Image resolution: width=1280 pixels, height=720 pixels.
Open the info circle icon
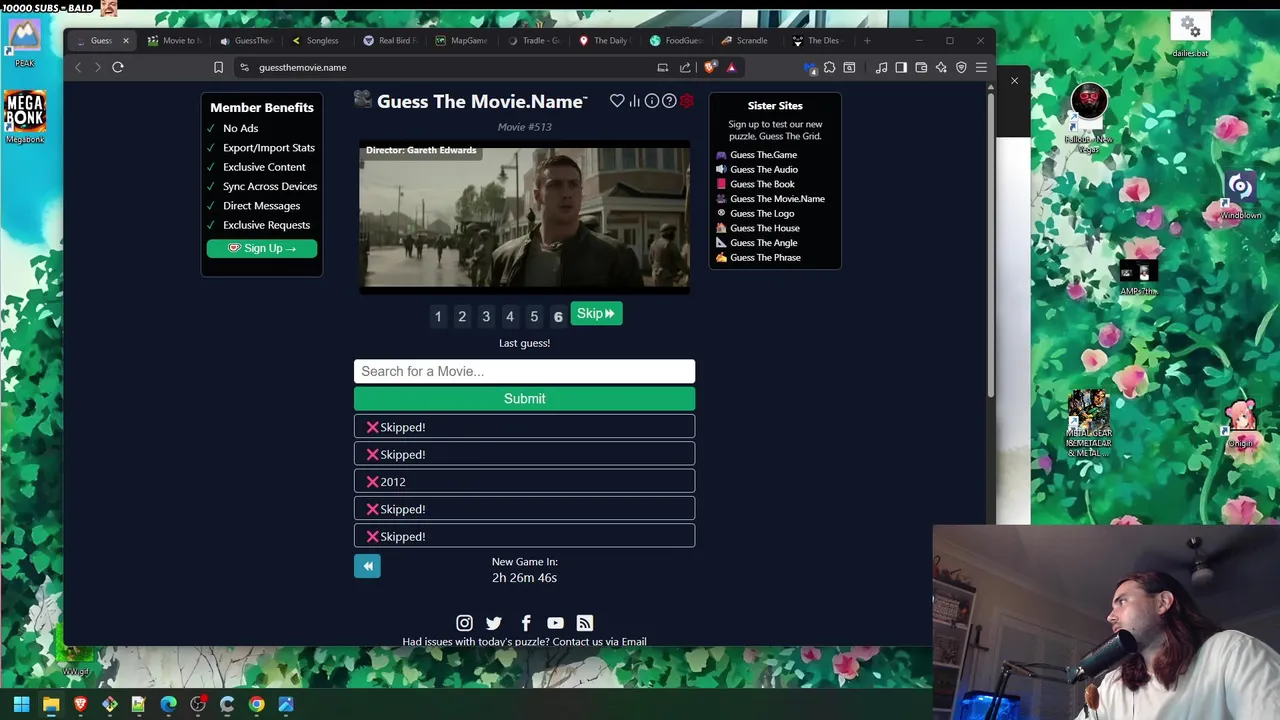point(652,101)
